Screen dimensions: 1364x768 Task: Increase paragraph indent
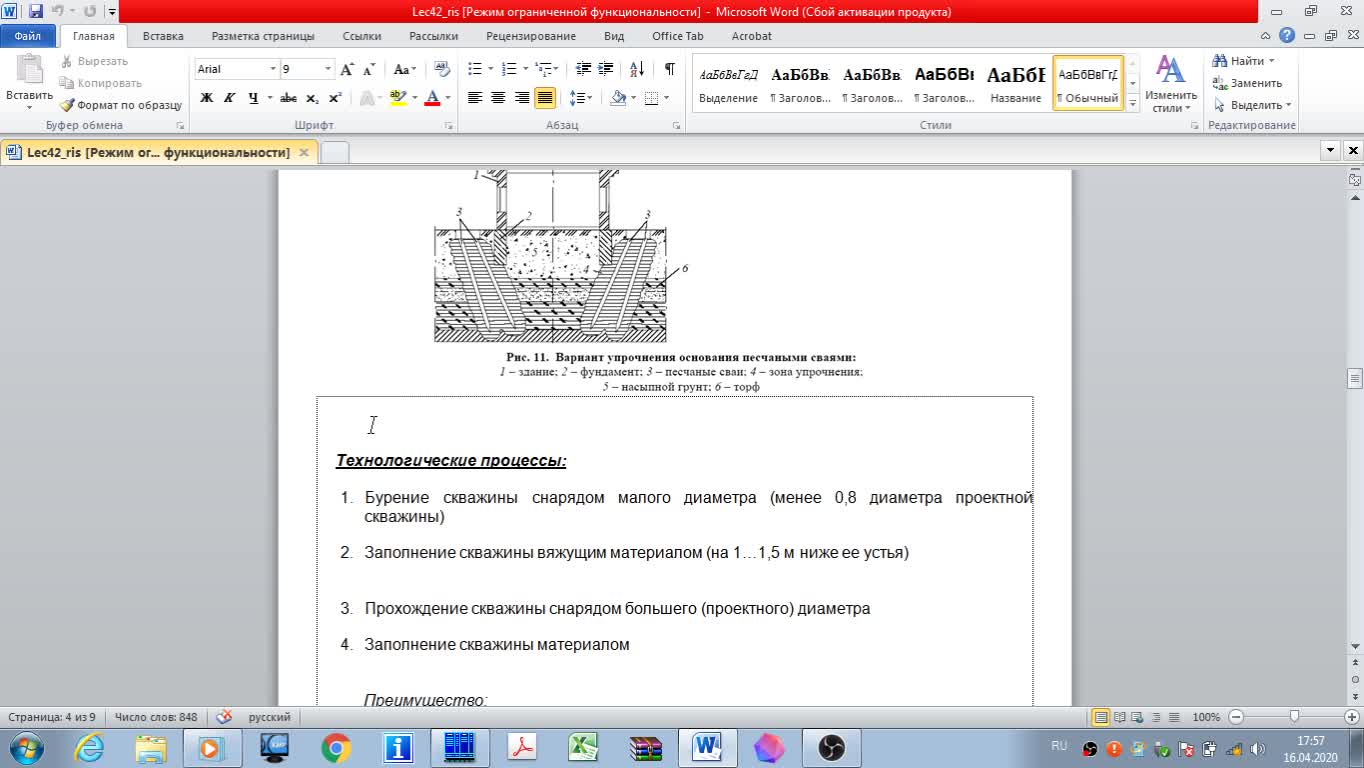[x=606, y=69]
